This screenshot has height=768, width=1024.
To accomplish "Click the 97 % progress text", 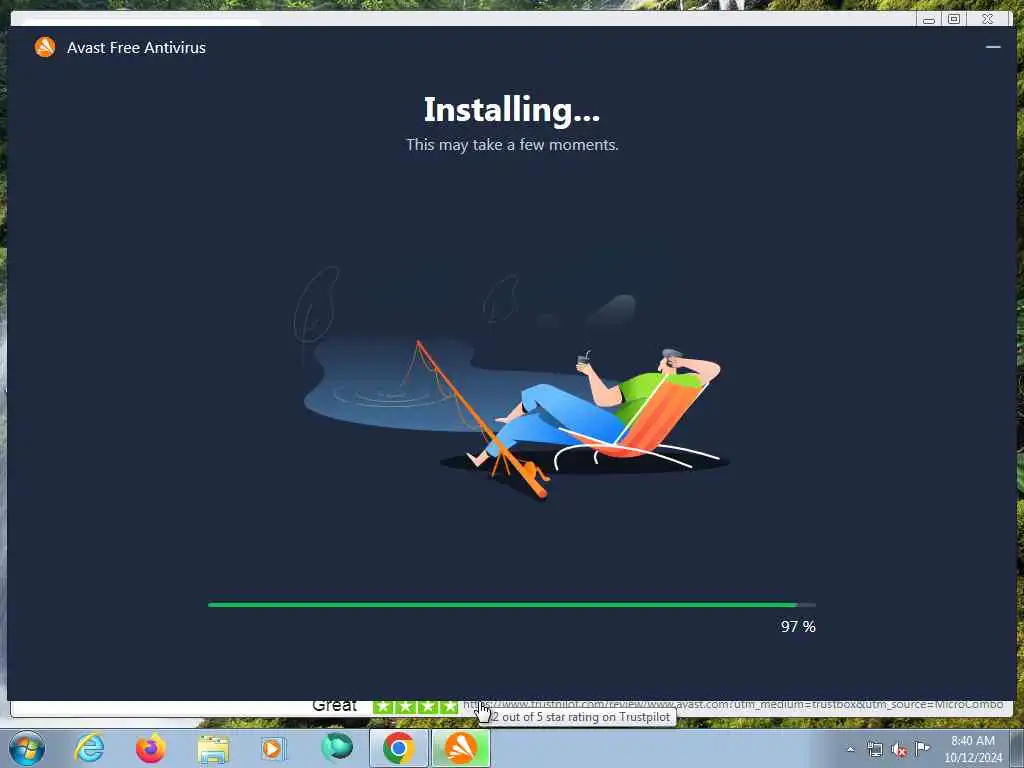I will (798, 626).
